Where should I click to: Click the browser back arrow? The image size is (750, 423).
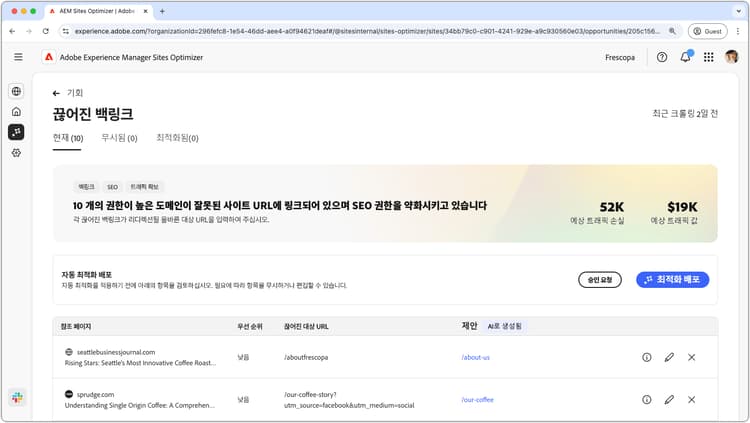coord(12,31)
